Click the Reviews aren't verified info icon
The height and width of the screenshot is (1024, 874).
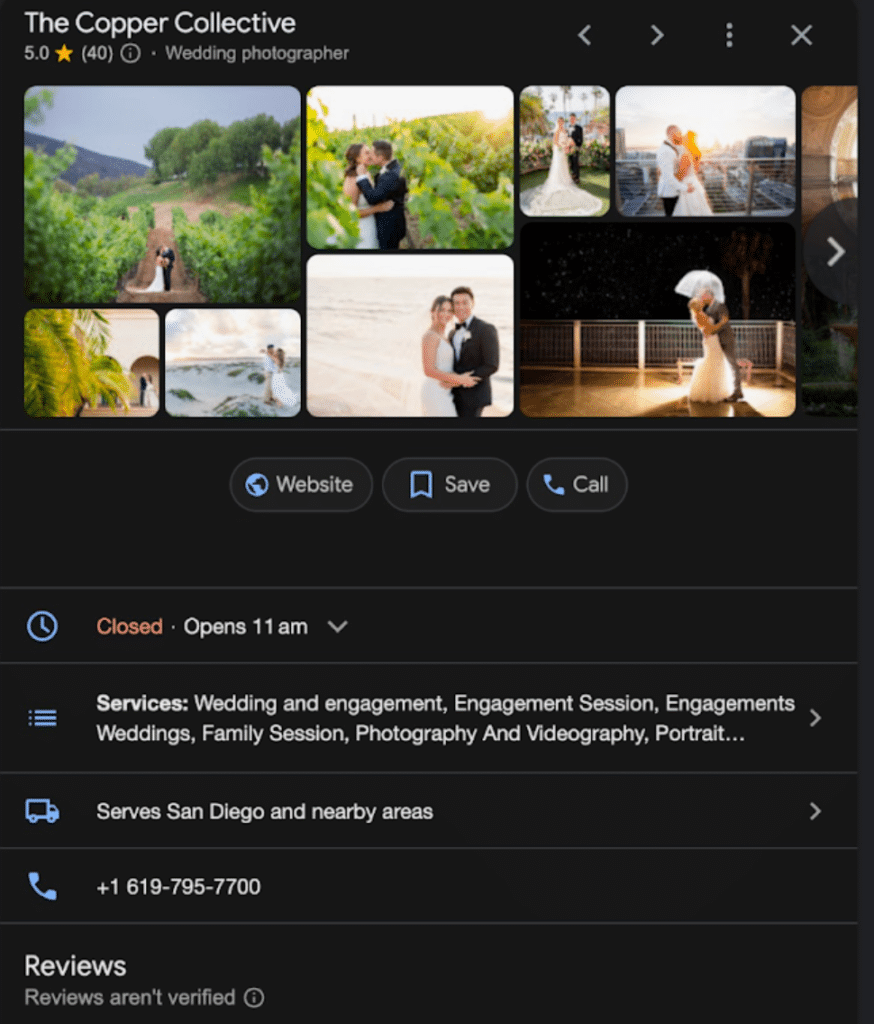254,997
